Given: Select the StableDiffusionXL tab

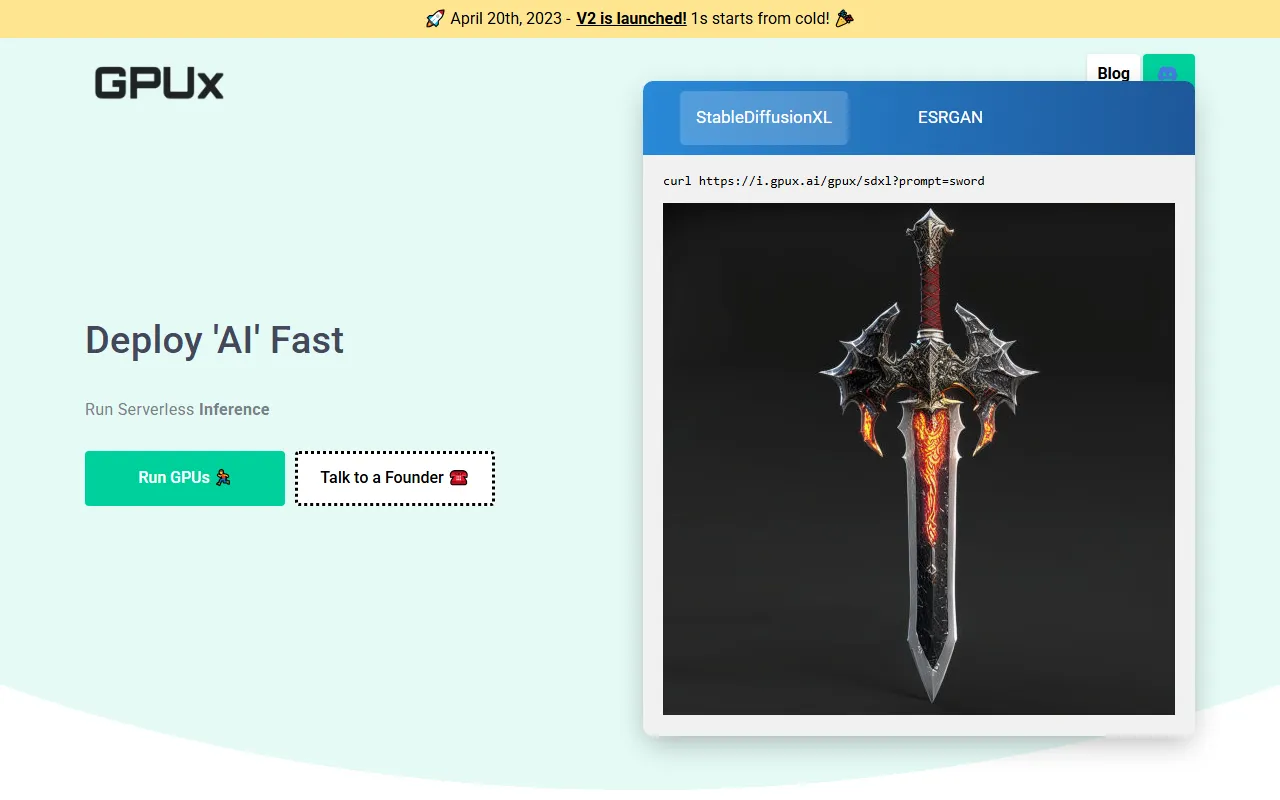Looking at the screenshot, I should click(x=763, y=117).
